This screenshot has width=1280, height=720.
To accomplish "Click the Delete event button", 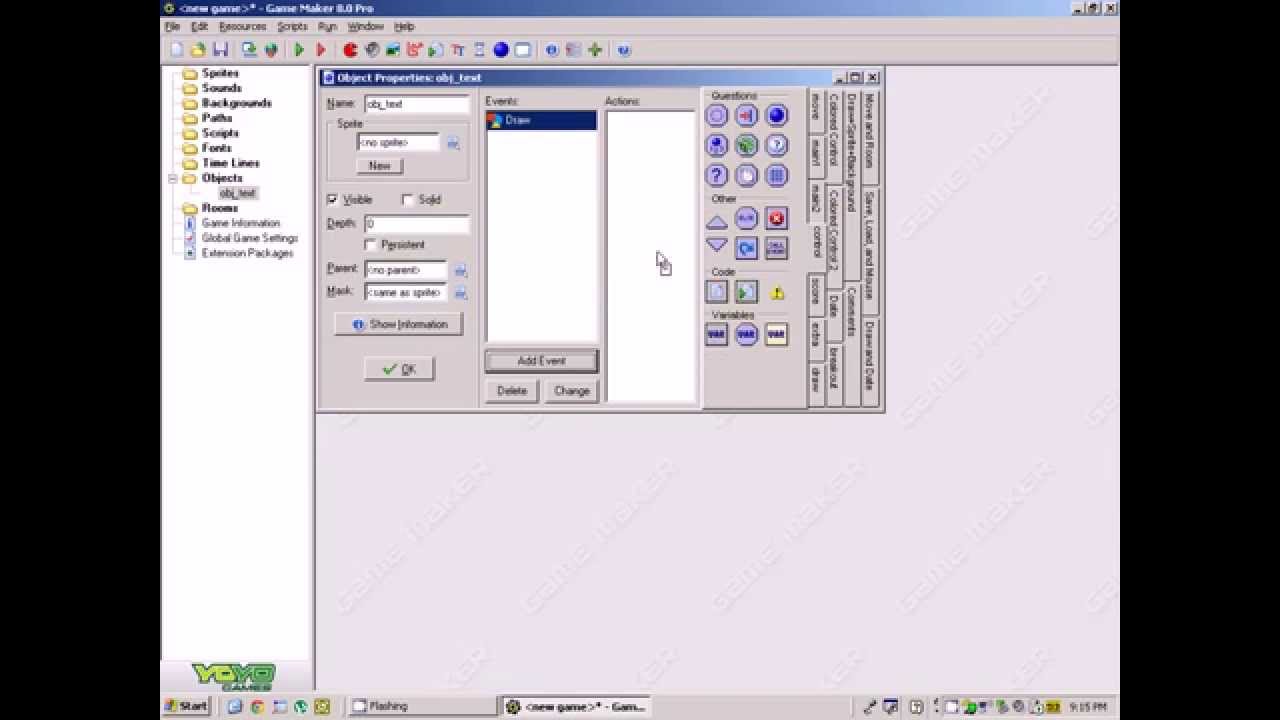I will (512, 391).
